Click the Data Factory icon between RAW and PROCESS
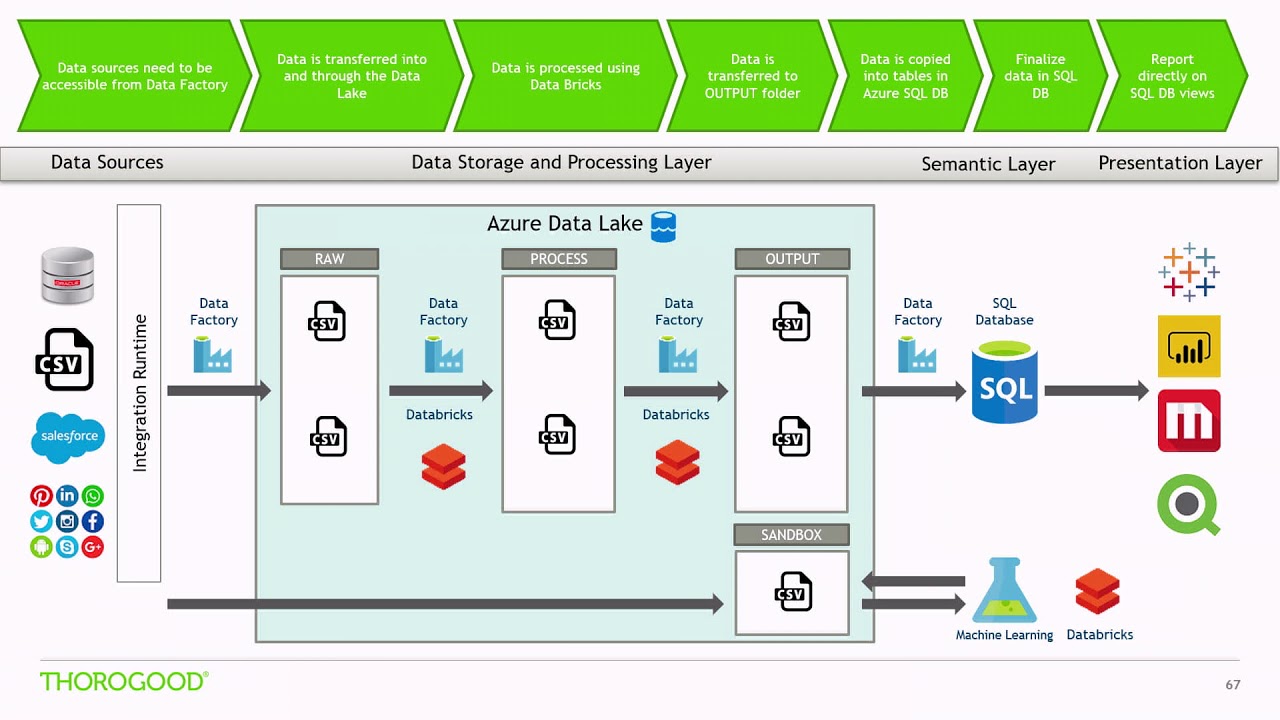Image resolution: width=1280 pixels, height=720 pixels. point(443,354)
